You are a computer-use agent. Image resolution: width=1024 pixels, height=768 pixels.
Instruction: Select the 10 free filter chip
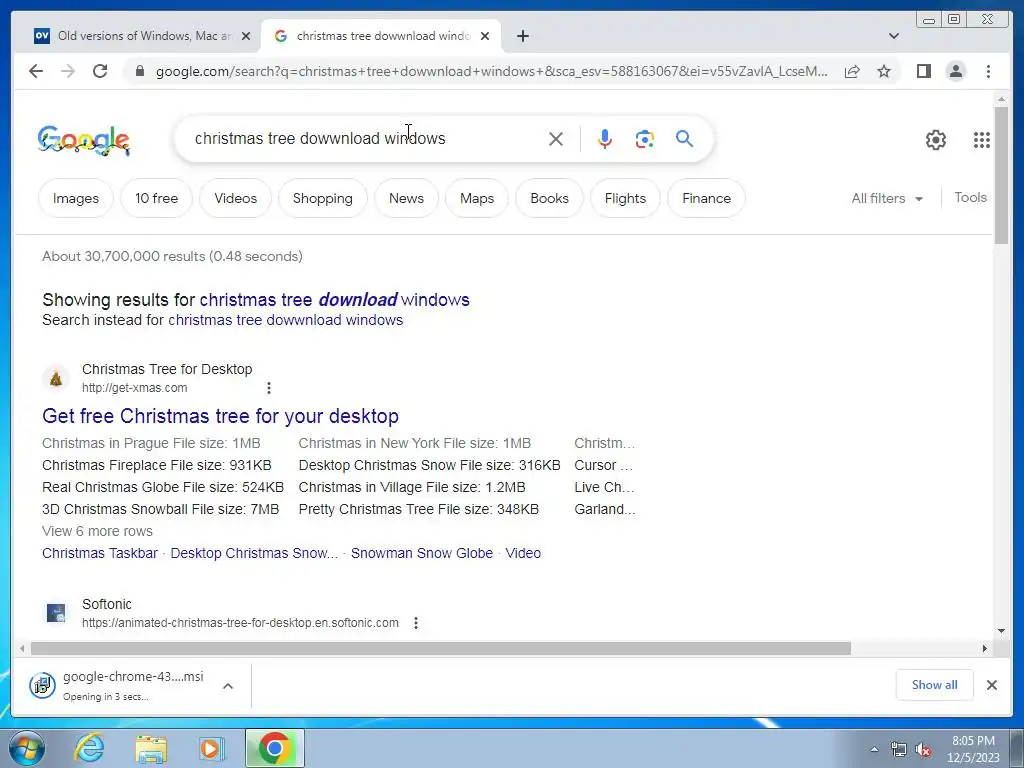(x=156, y=198)
